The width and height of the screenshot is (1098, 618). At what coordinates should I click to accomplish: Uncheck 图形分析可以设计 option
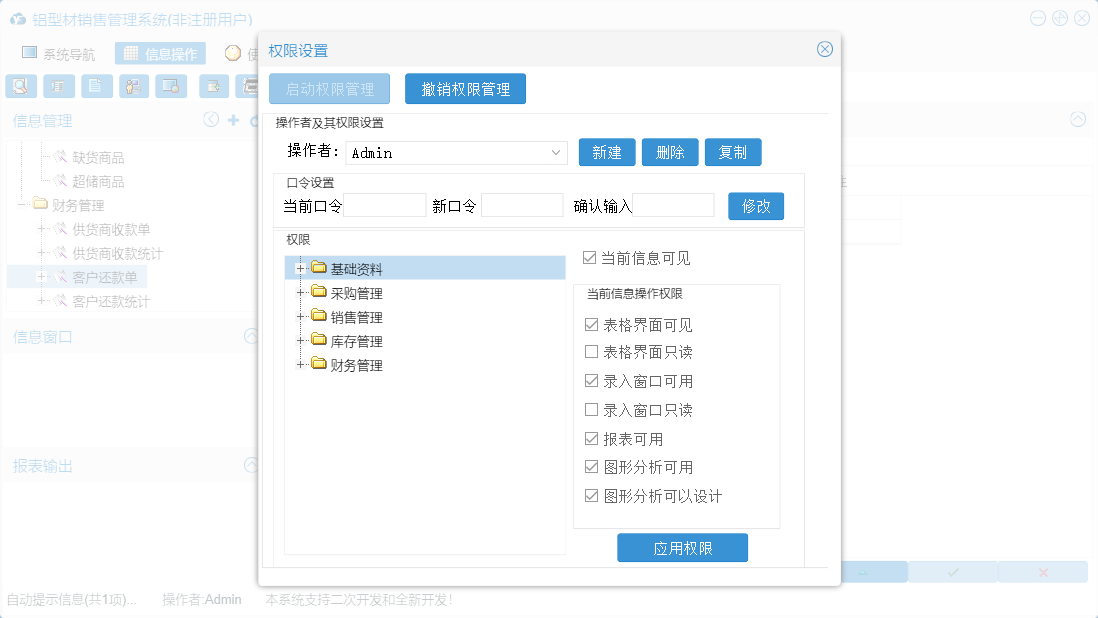pos(591,496)
